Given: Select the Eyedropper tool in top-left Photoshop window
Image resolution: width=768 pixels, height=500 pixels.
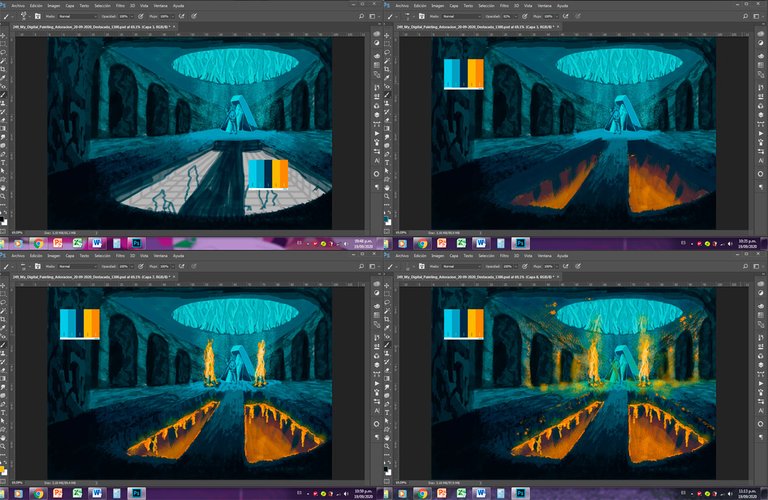Looking at the screenshot, I should pyautogui.click(x=5, y=78).
